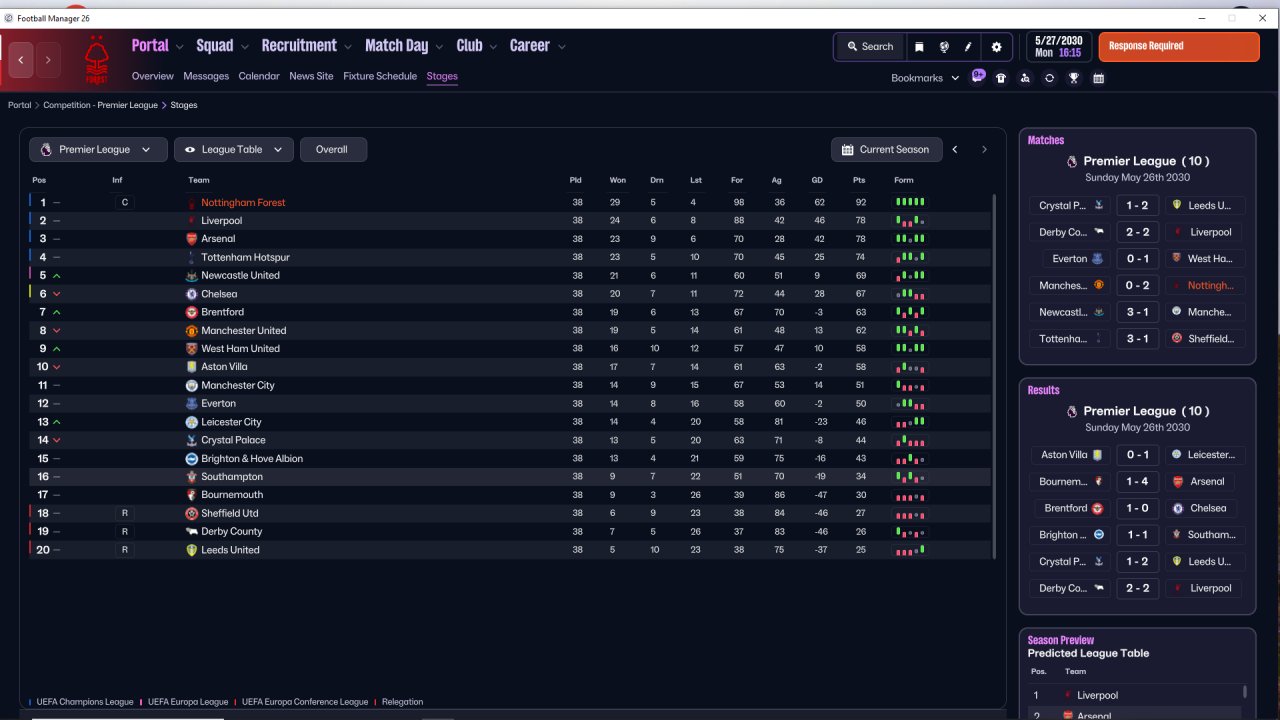Go forward with the right arrow button
This screenshot has height=720, width=1280.
click(48, 60)
